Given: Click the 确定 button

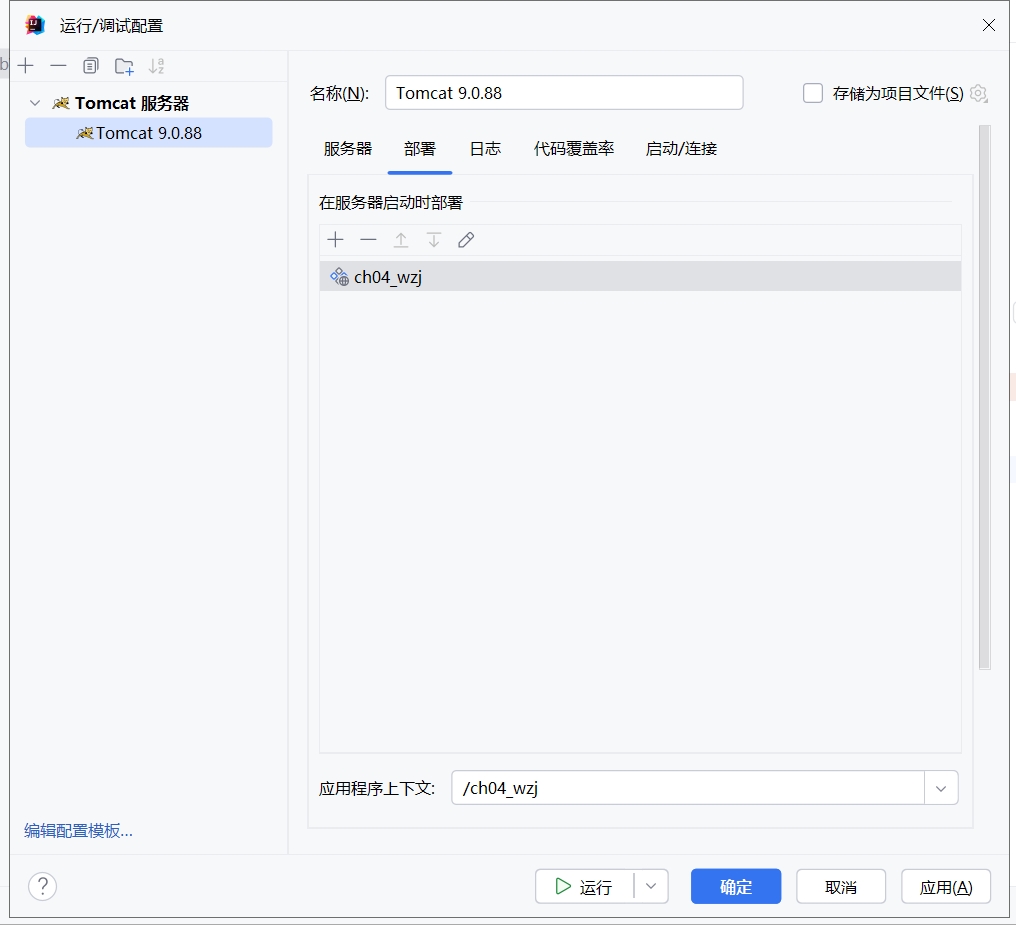Looking at the screenshot, I should (x=735, y=886).
